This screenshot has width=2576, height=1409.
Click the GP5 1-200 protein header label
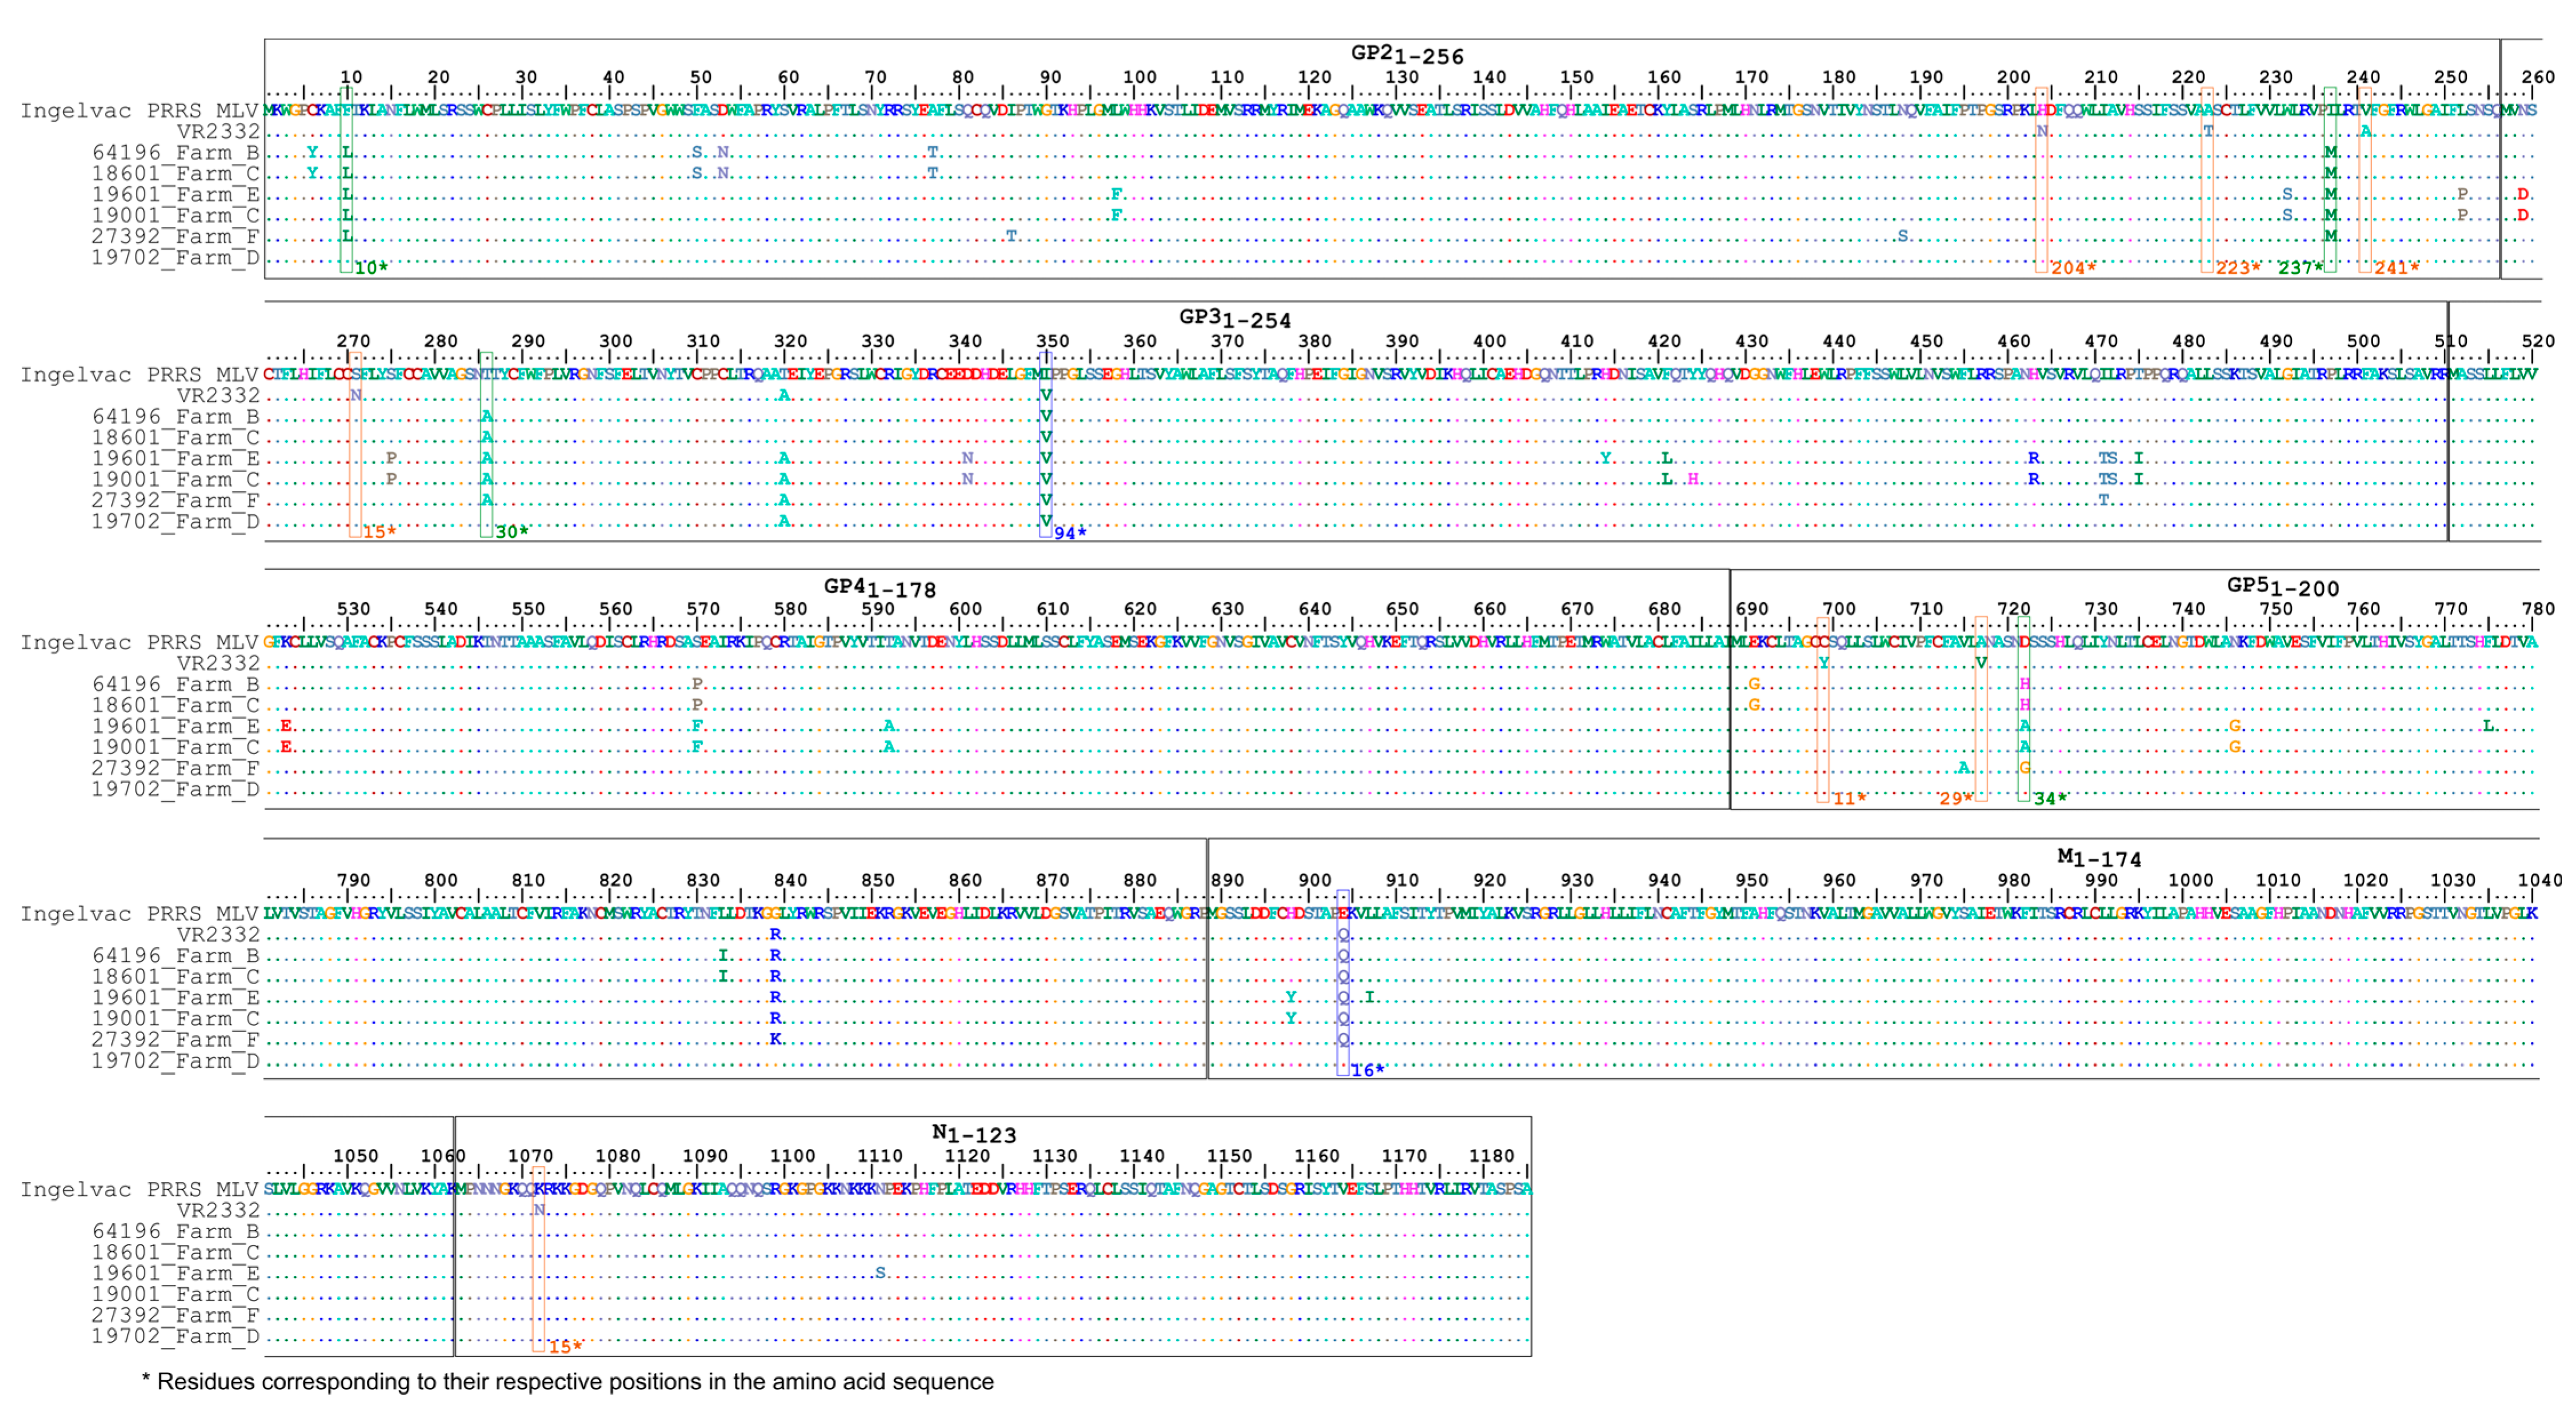point(2282,587)
